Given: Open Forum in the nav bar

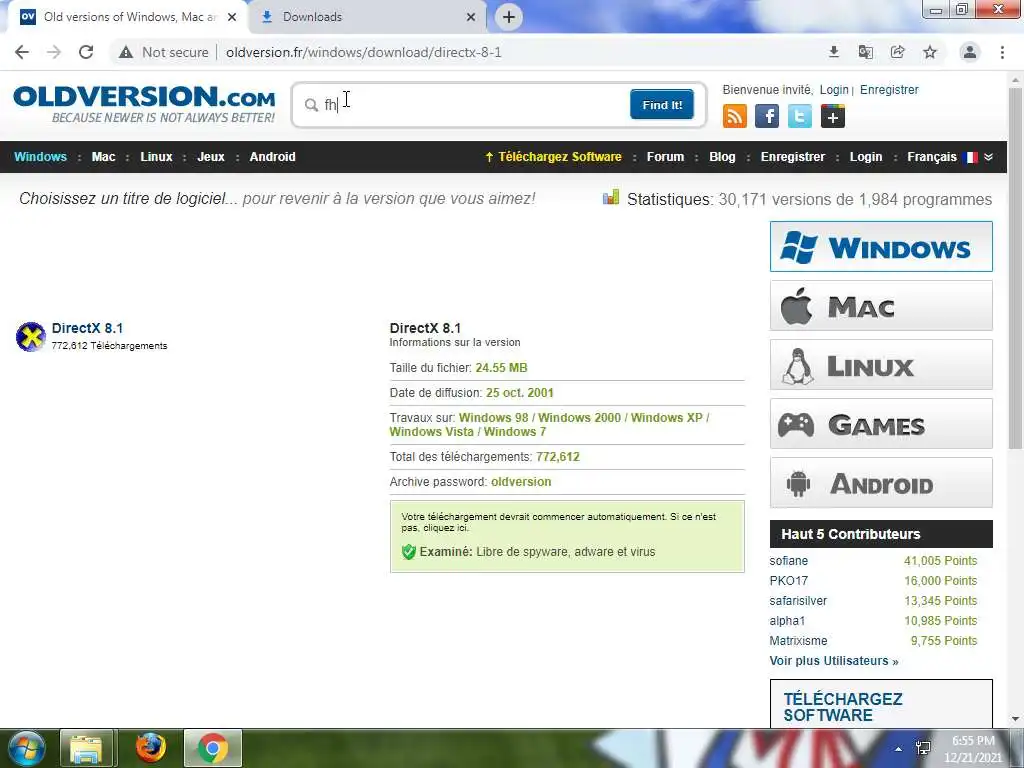Looking at the screenshot, I should tap(665, 157).
